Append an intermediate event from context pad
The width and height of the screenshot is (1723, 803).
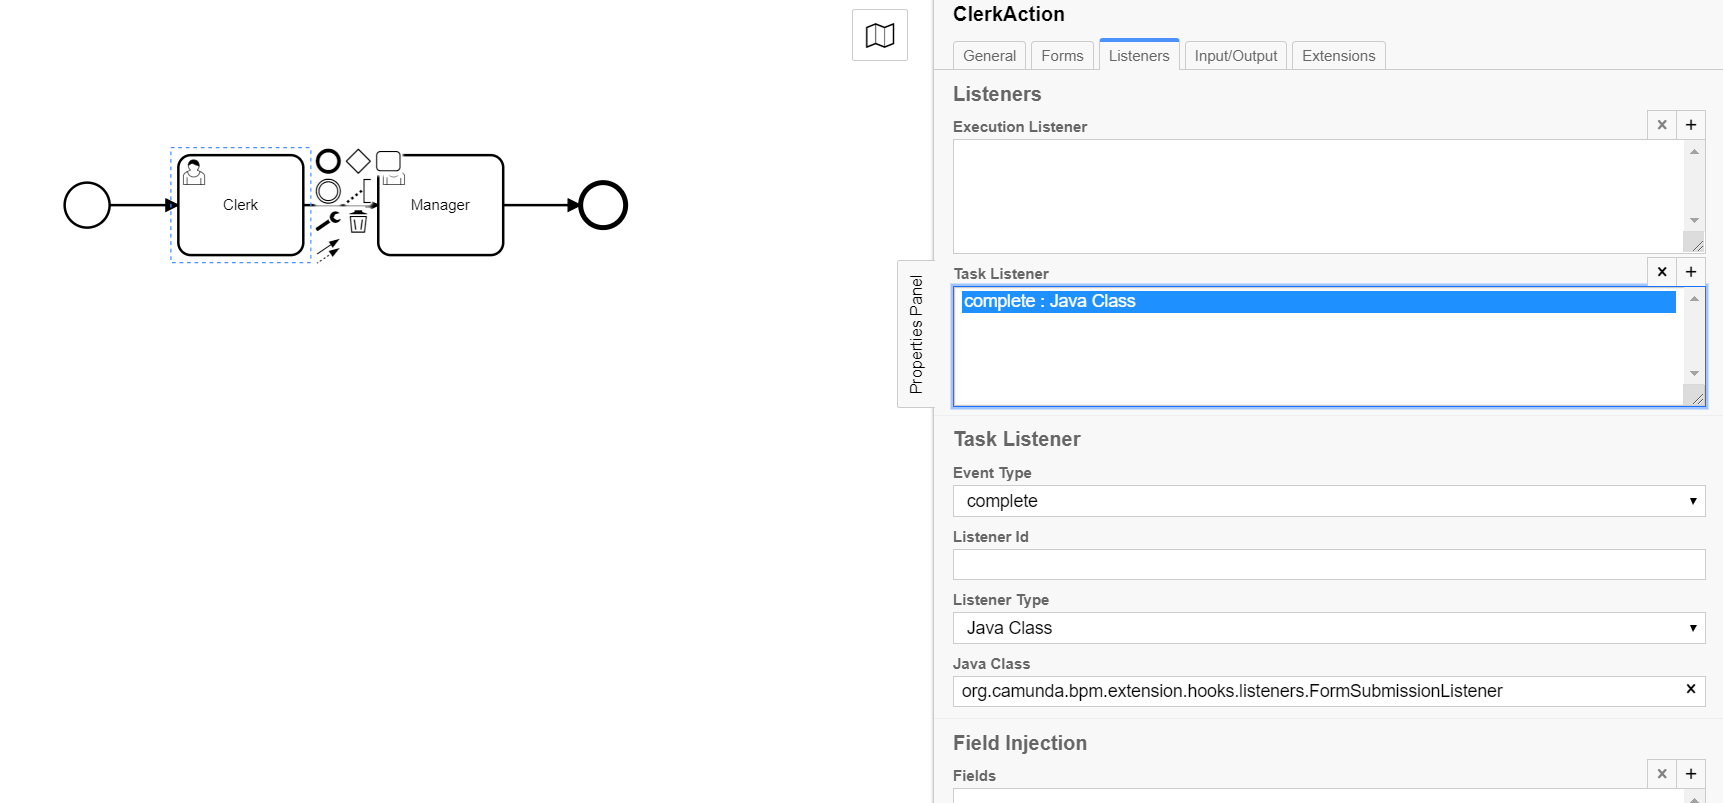point(328,191)
